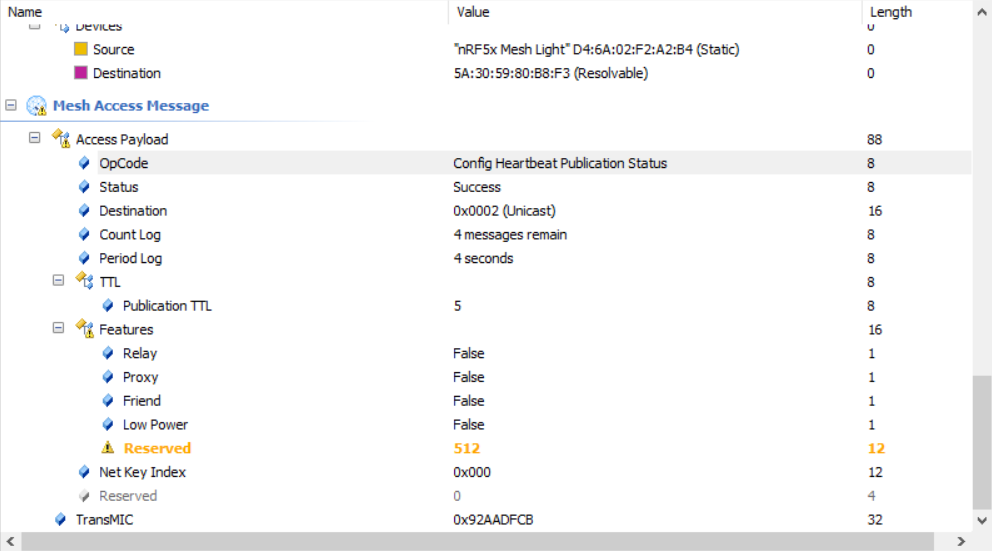Click the yellow Source device swatch
The image size is (992, 551).
click(x=81, y=49)
